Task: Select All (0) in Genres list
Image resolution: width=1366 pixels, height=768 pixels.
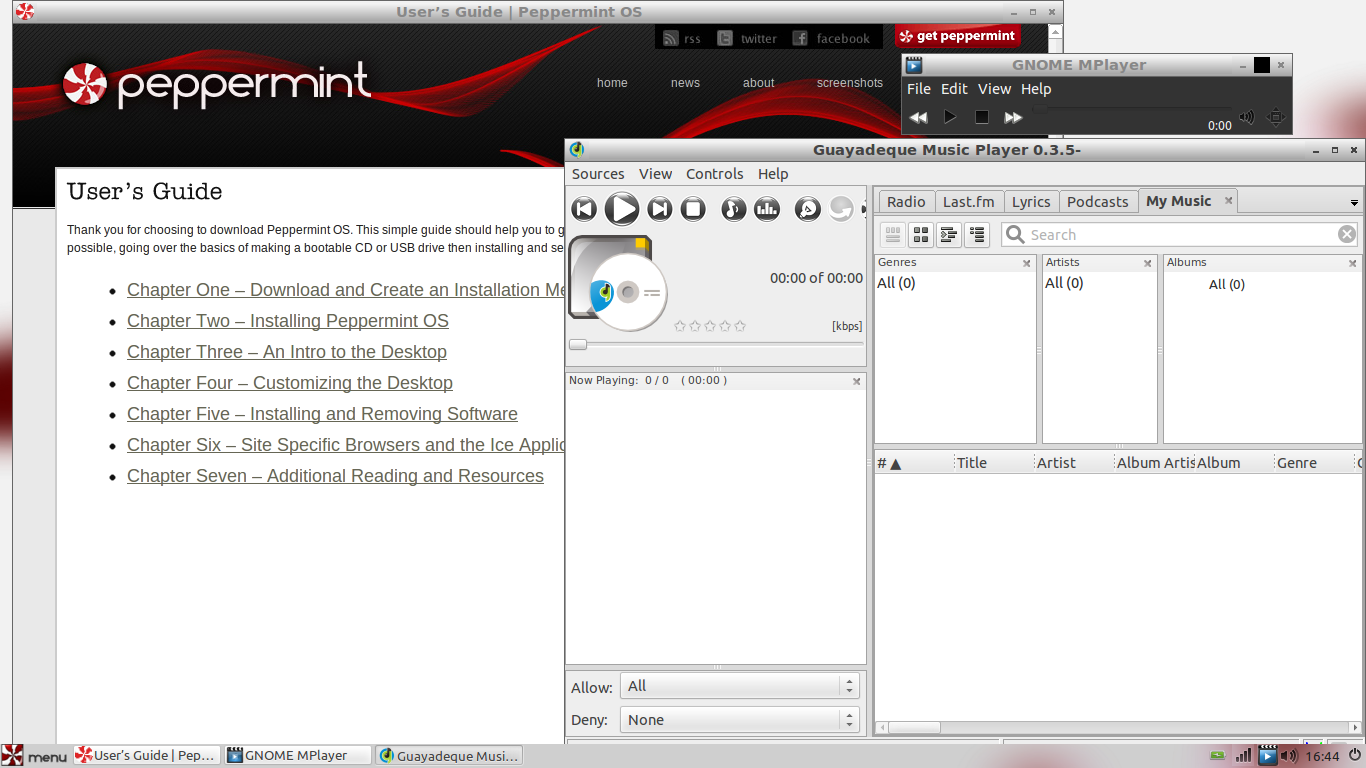Action: tap(896, 283)
